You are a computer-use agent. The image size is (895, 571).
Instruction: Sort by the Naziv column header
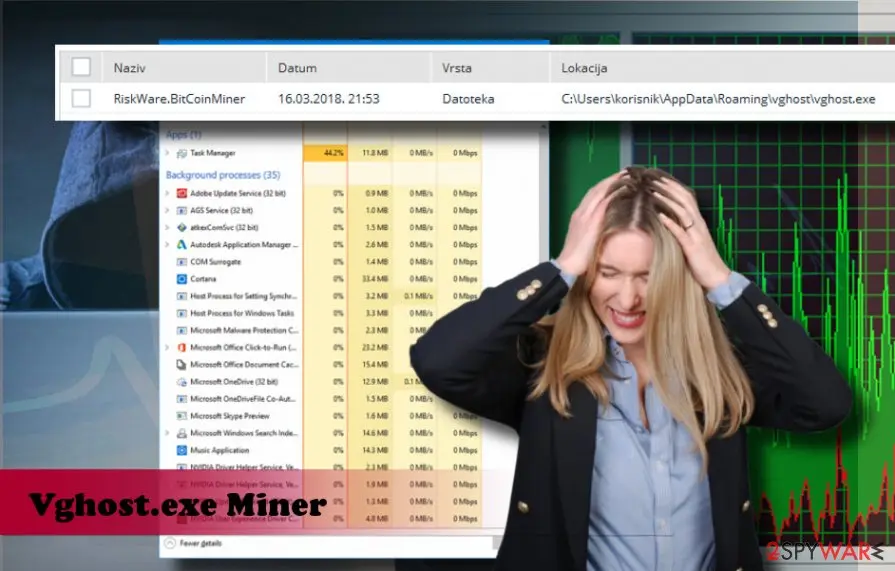click(x=130, y=68)
